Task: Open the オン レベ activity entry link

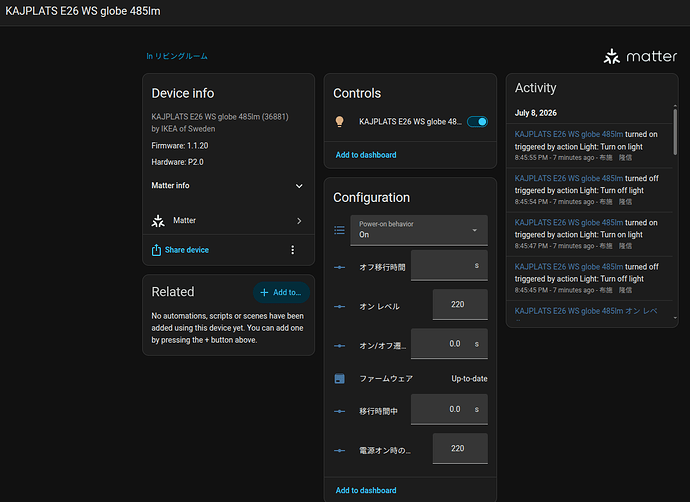Action: [586, 311]
